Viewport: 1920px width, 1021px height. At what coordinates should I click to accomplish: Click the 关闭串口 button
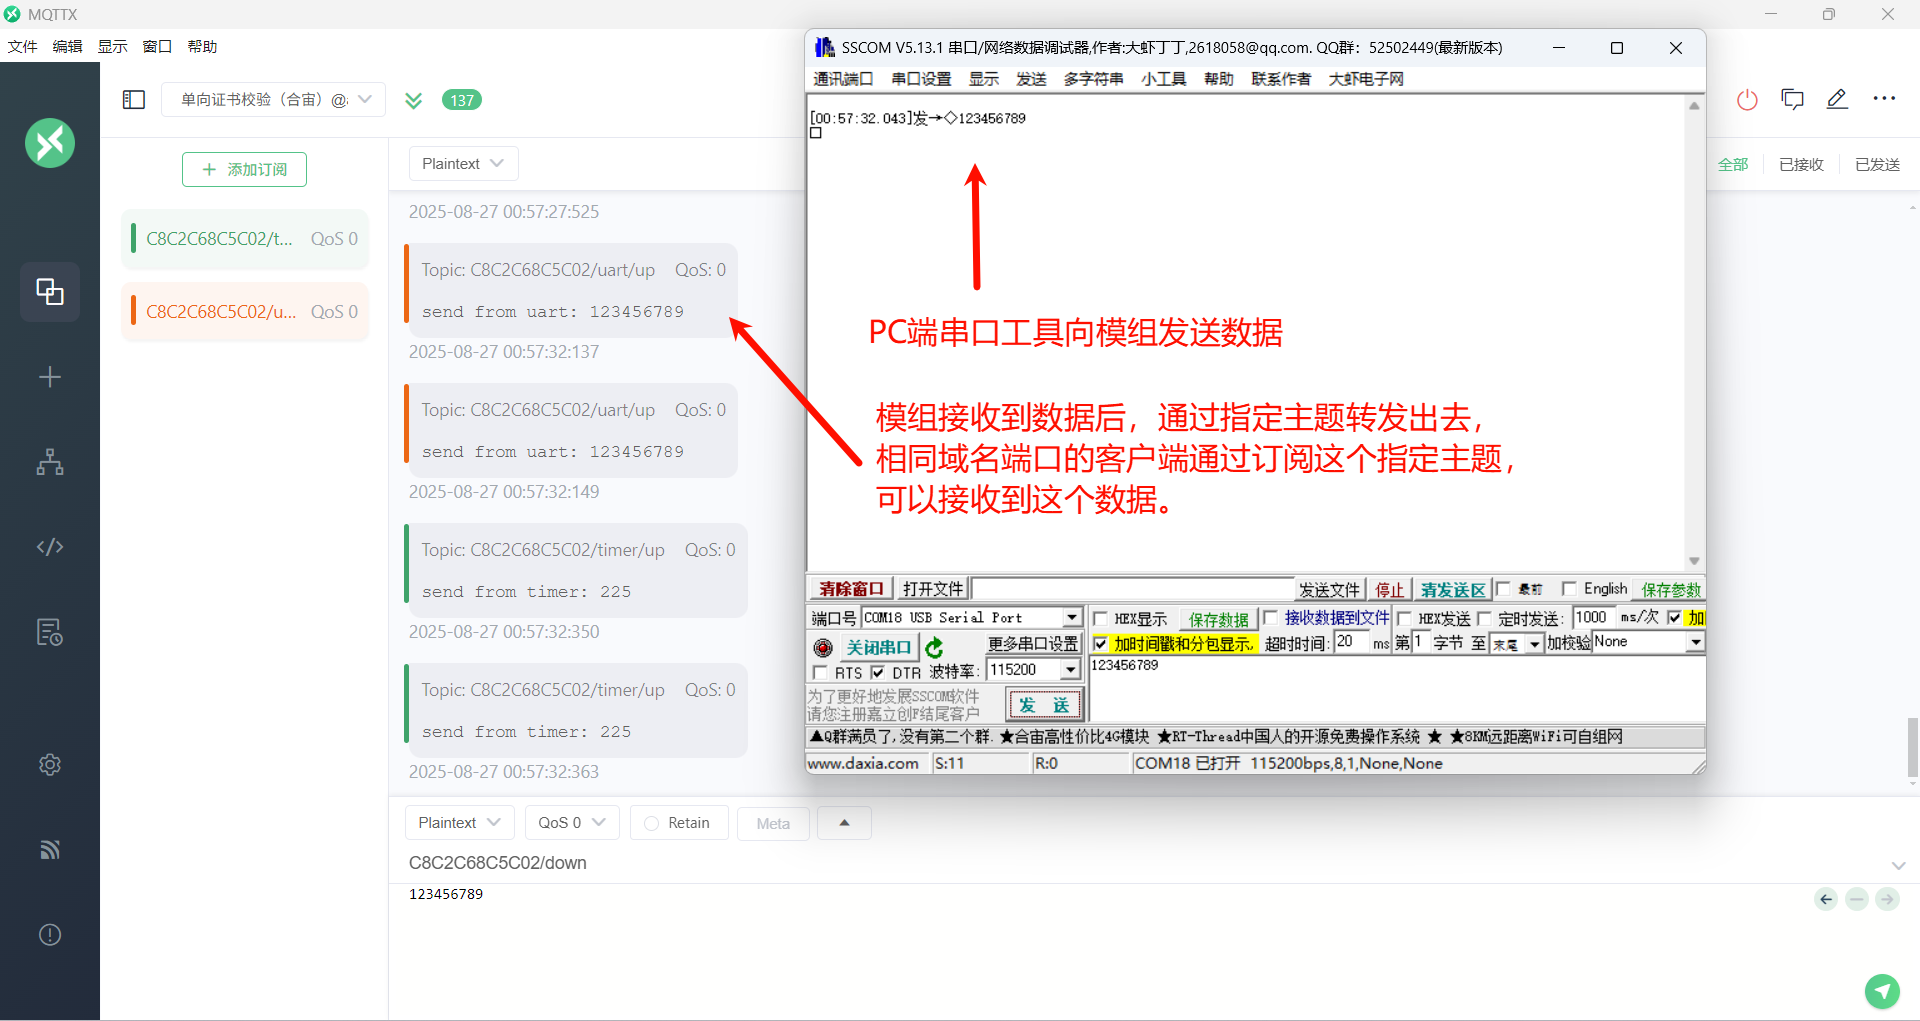point(878,648)
